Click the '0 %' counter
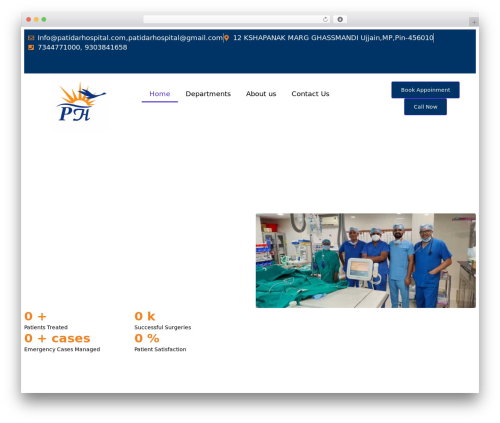 pyautogui.click(x=147, y=338)
